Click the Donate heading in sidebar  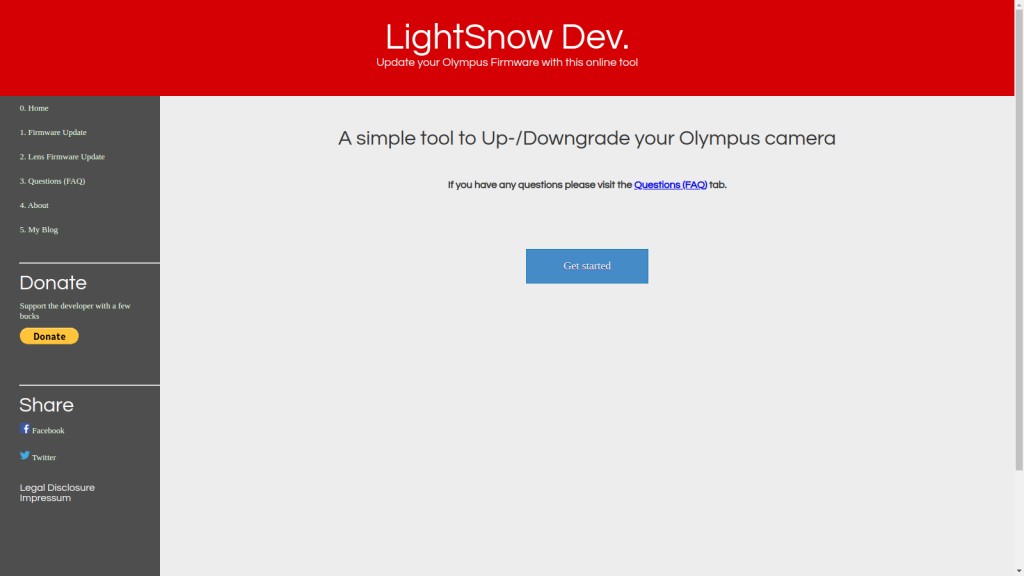[x=53, y=283]
